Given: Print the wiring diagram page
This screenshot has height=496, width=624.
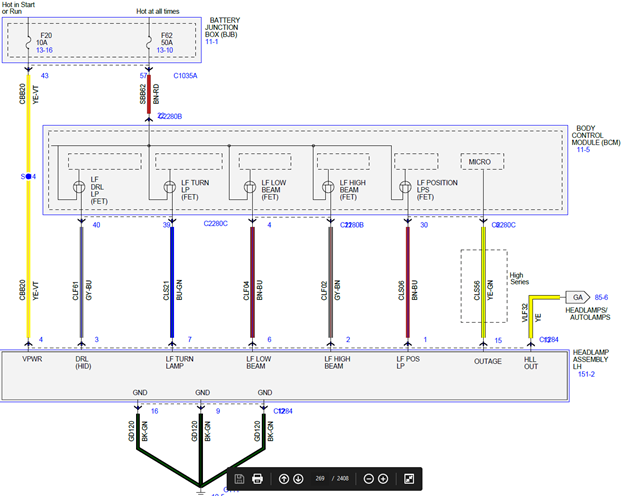Looking at the screenshot, I should point(257,478).
